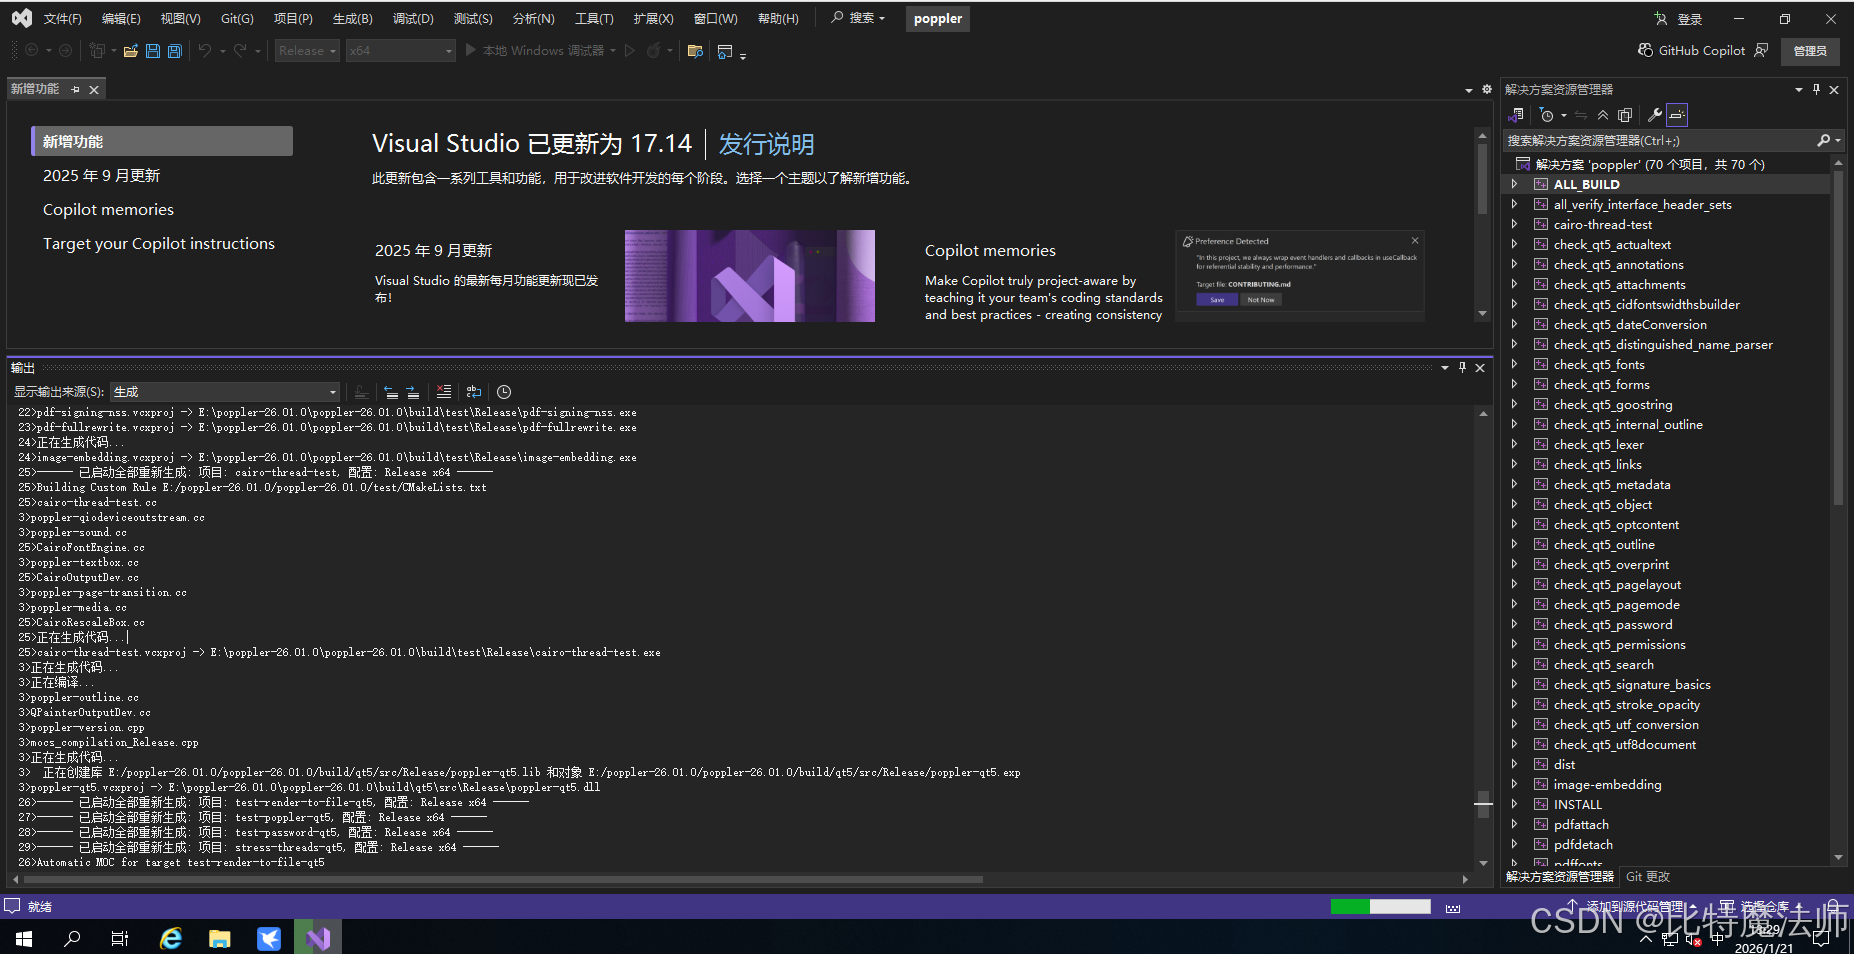Click the start without debugging outline arrow
The width and height of the screenshot is (1854, 954).
630,51
